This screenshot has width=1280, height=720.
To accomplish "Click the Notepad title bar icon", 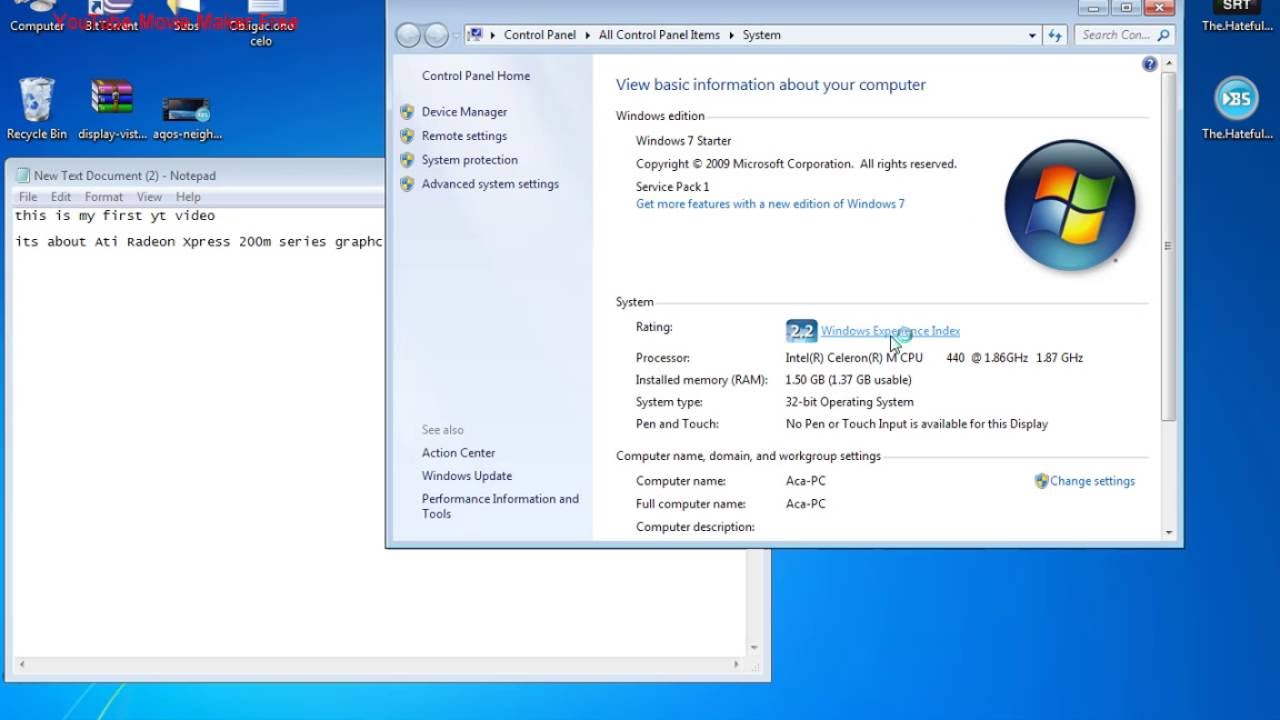I will pyautogui.click(x=22, y=175).
